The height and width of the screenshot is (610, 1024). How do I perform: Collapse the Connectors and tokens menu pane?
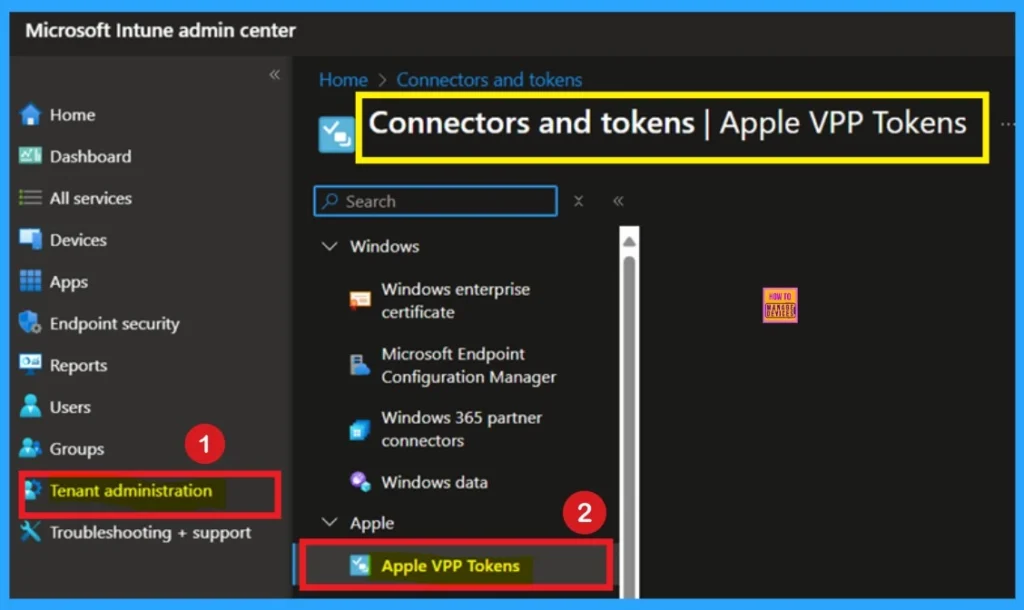coord(618,201)
